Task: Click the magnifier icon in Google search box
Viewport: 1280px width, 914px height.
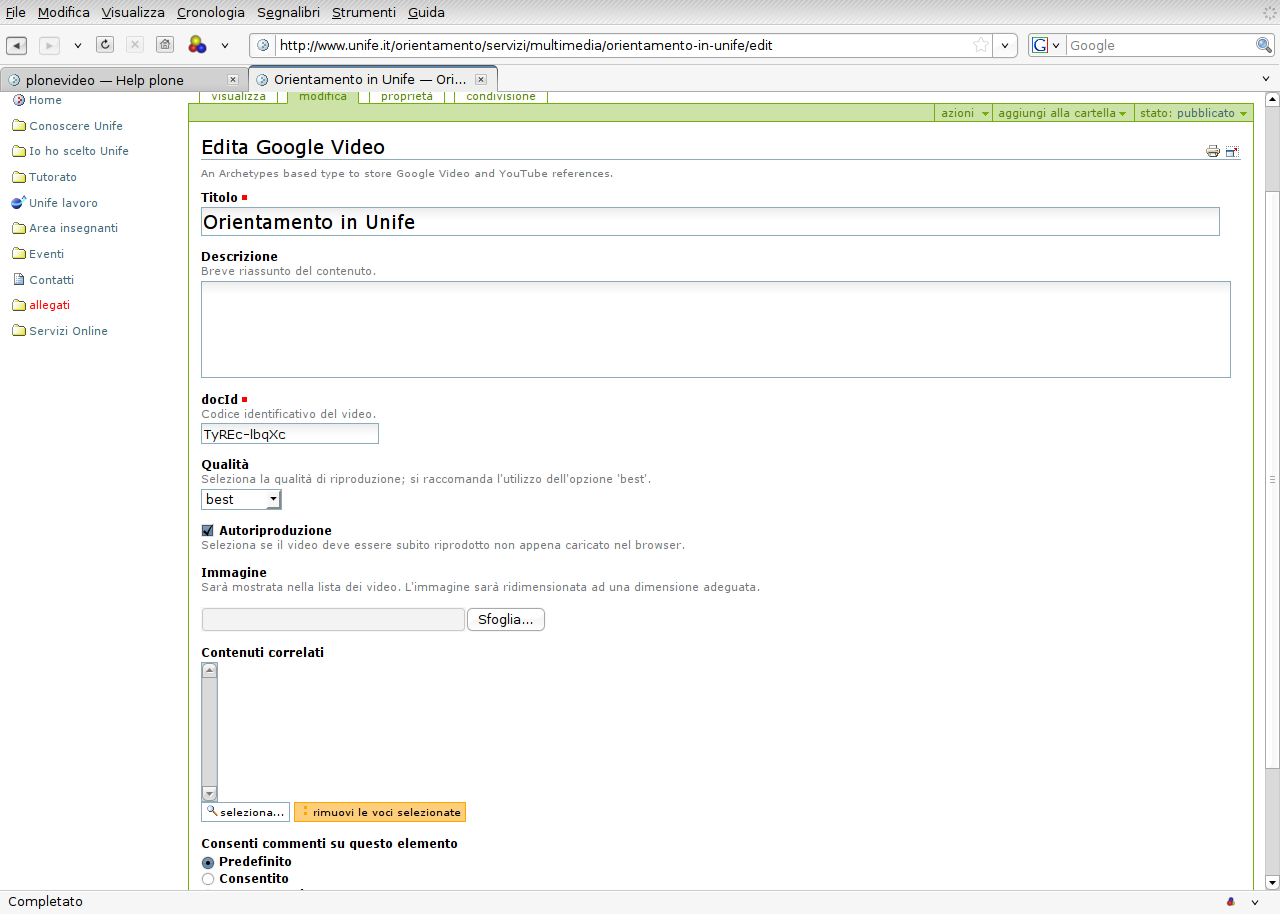Action: (x=1264, y=45)
